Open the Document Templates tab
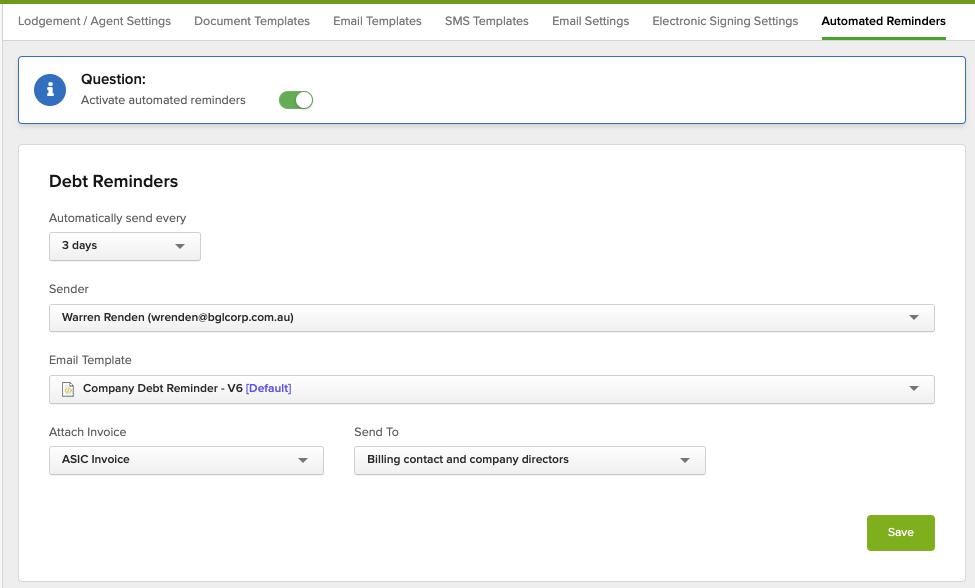 coord(252,21)
